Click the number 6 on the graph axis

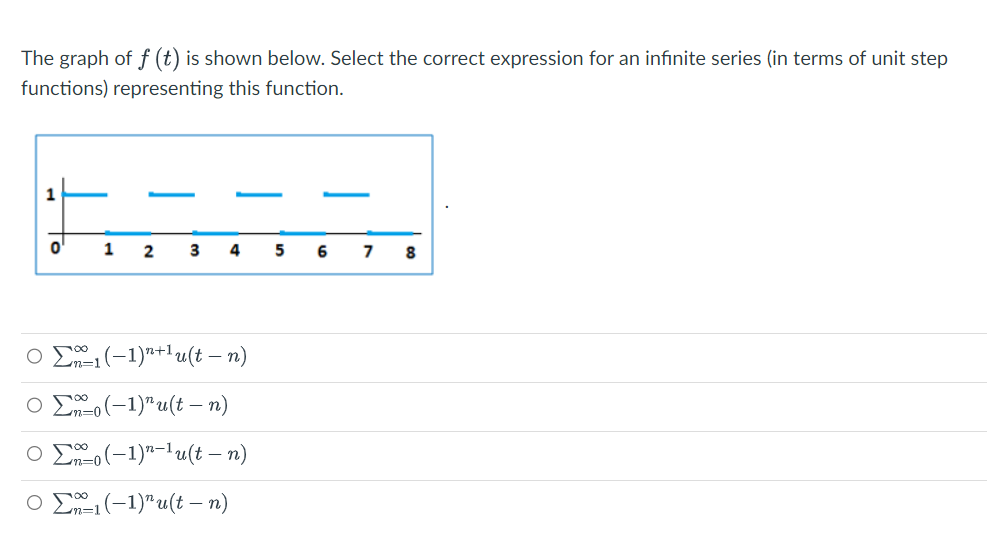(x=321, y=252)
